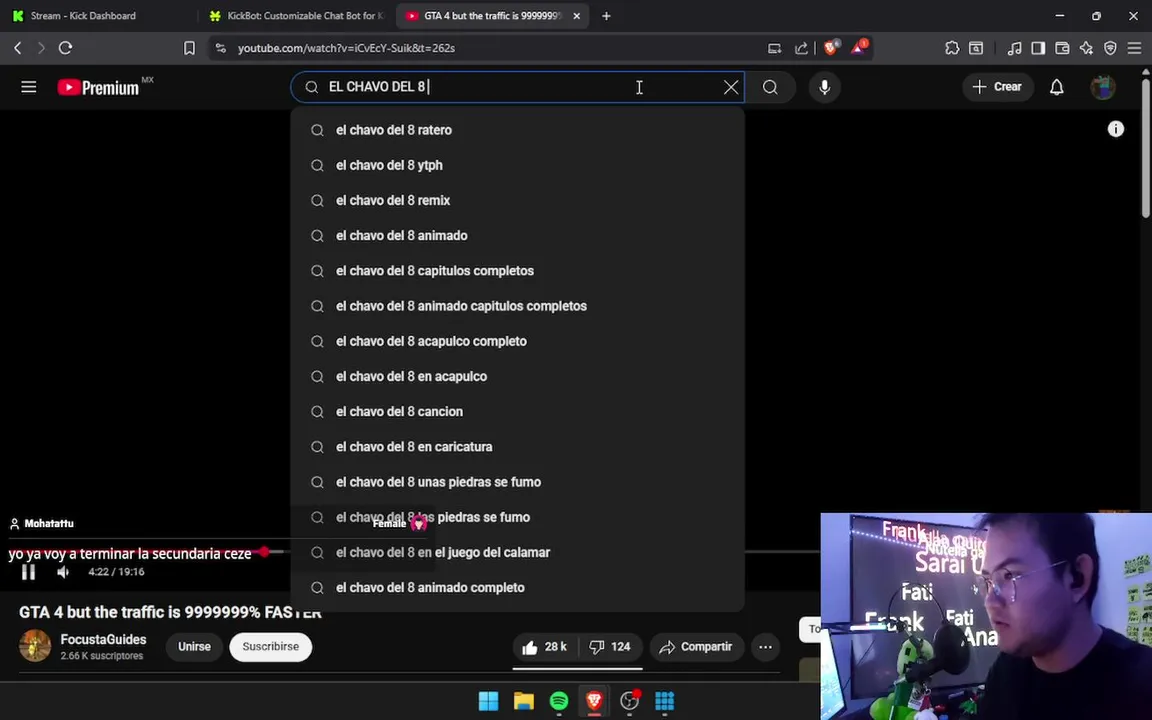Open the browser extensions puzzle icon
Image resolution: width=1152 pixels, height=720 pixels.
click(952, 48)
